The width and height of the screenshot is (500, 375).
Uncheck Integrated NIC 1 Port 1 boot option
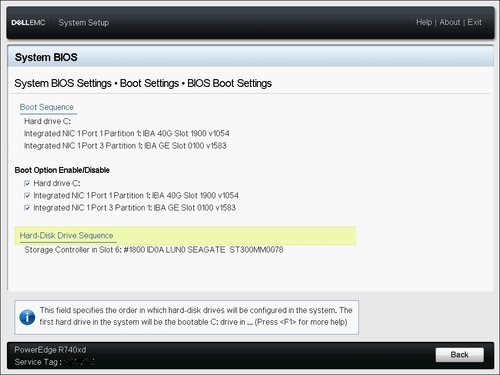click(x=27, y=196)
